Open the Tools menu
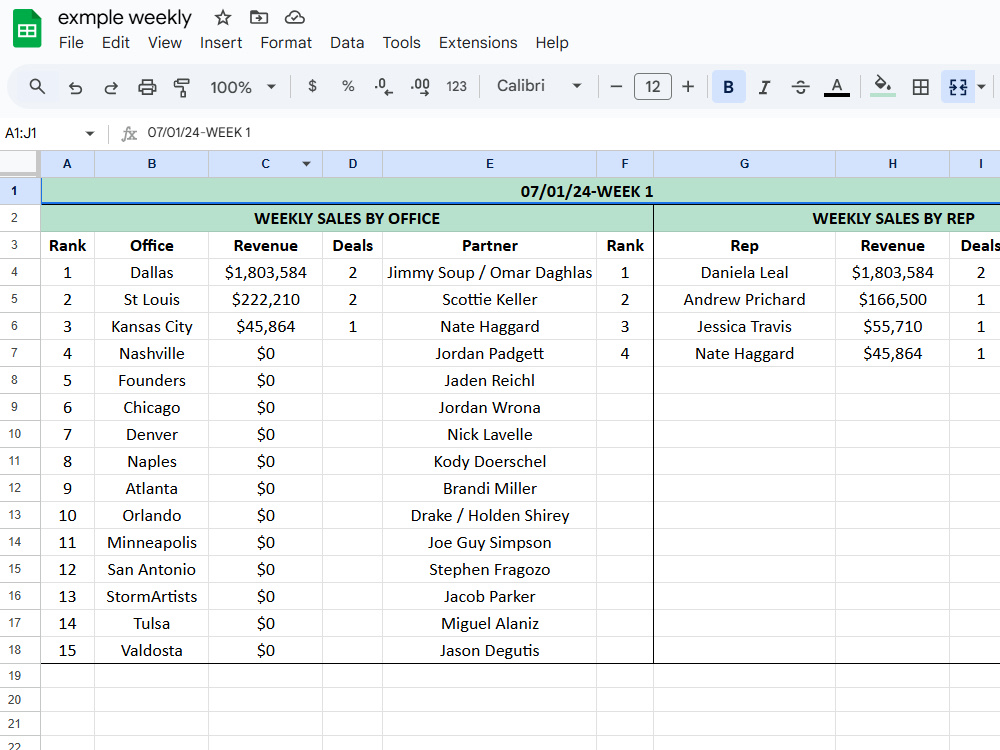The width and height of the screenshot is (1000, 750). 401,43
